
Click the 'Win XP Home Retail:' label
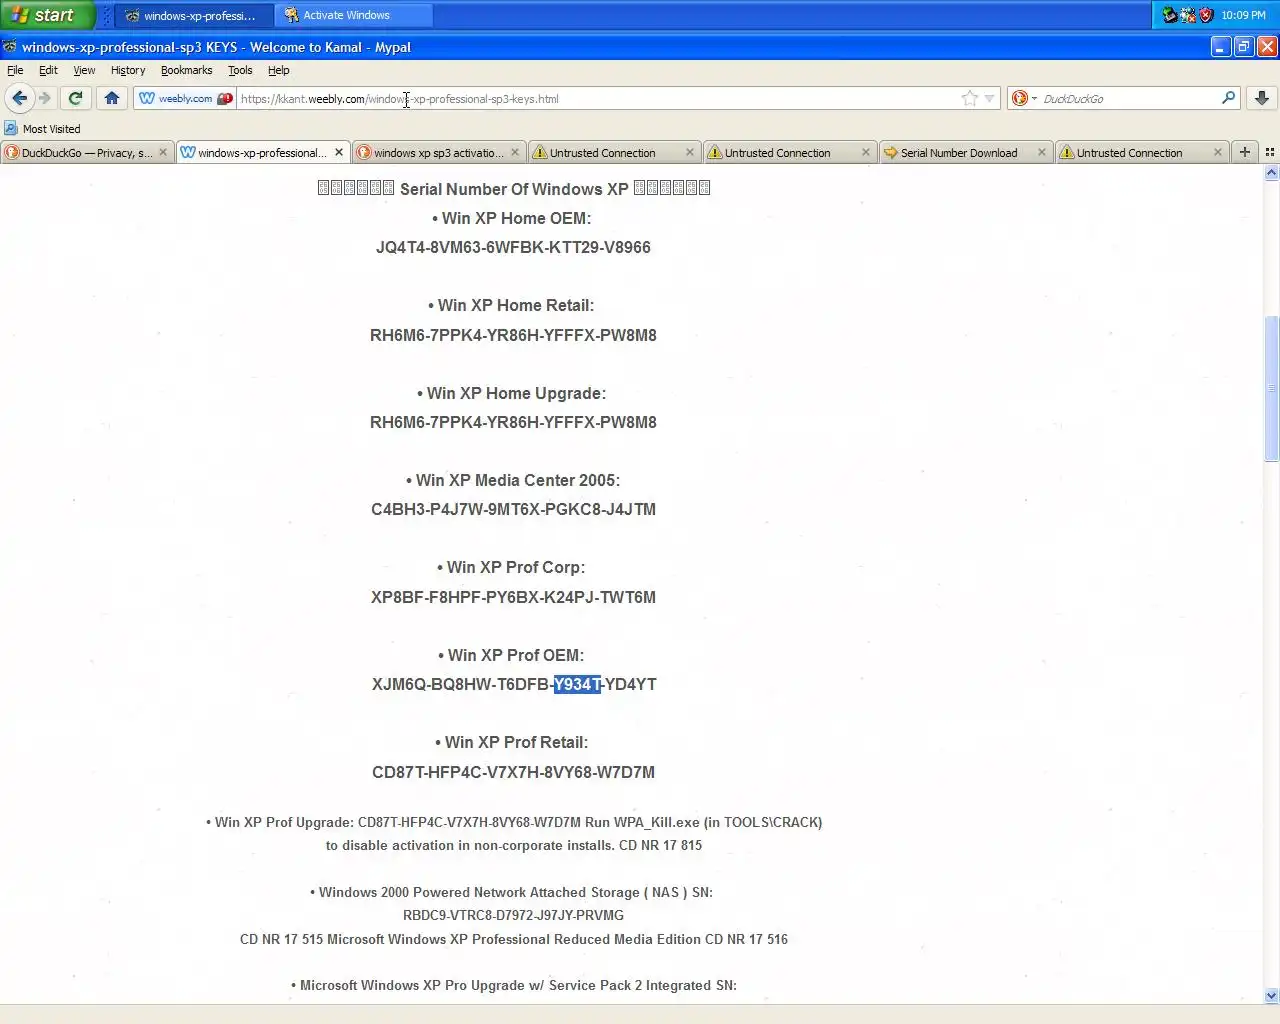511,305
